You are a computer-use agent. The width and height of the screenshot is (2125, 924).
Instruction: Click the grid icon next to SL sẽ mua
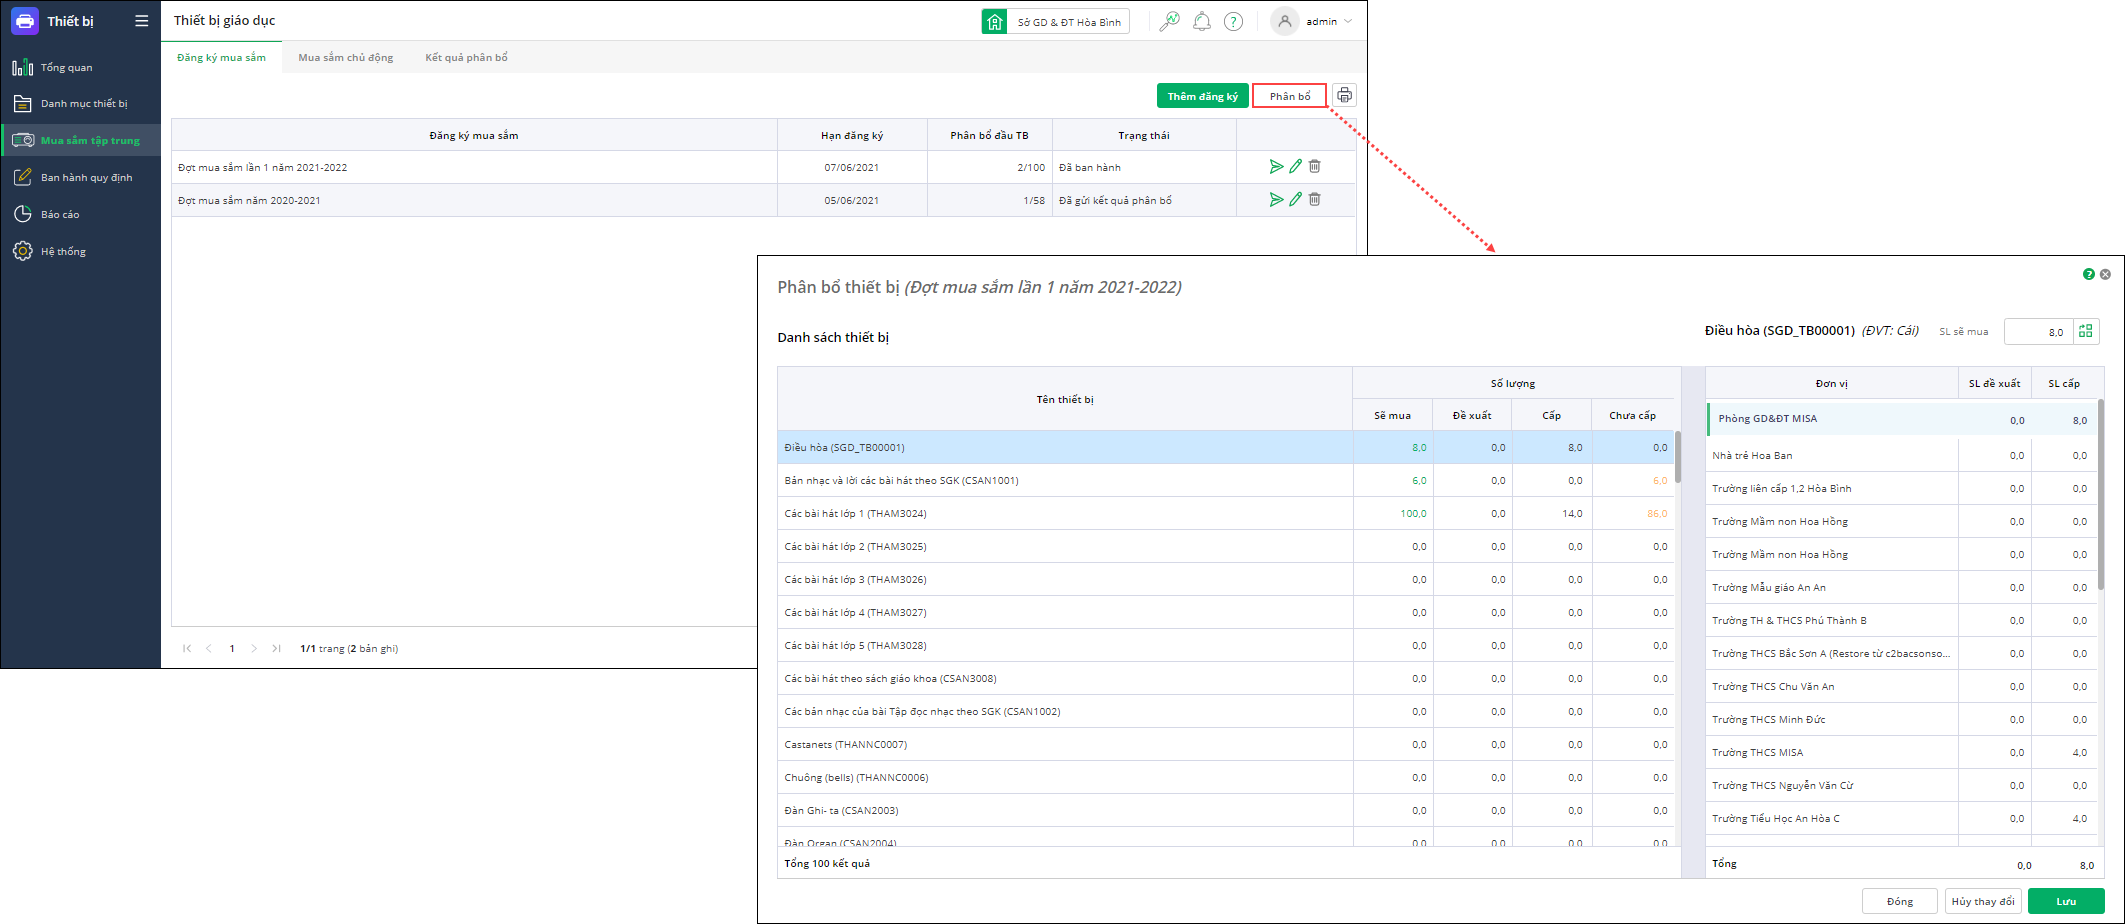[2086, 331]
